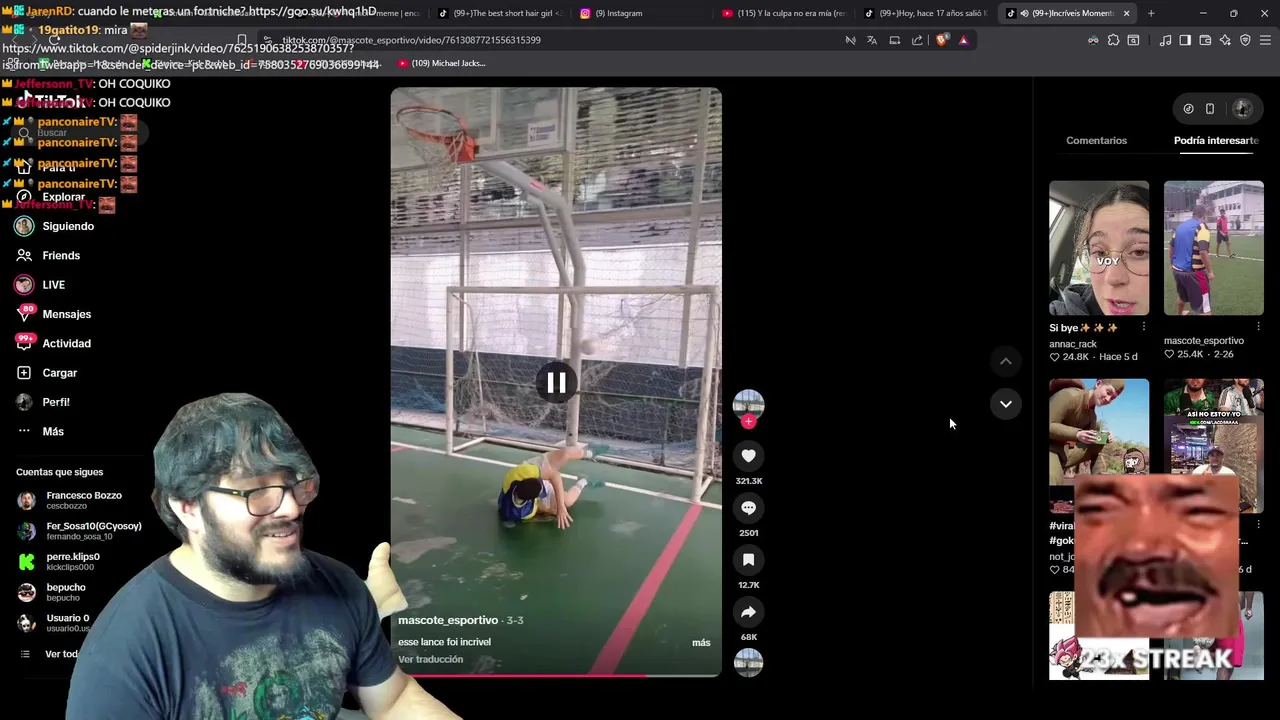The image size is (1280, 720).
Task: Open the spinning sound disc below share
Action: pyautogui.click(x=748, y=662)
